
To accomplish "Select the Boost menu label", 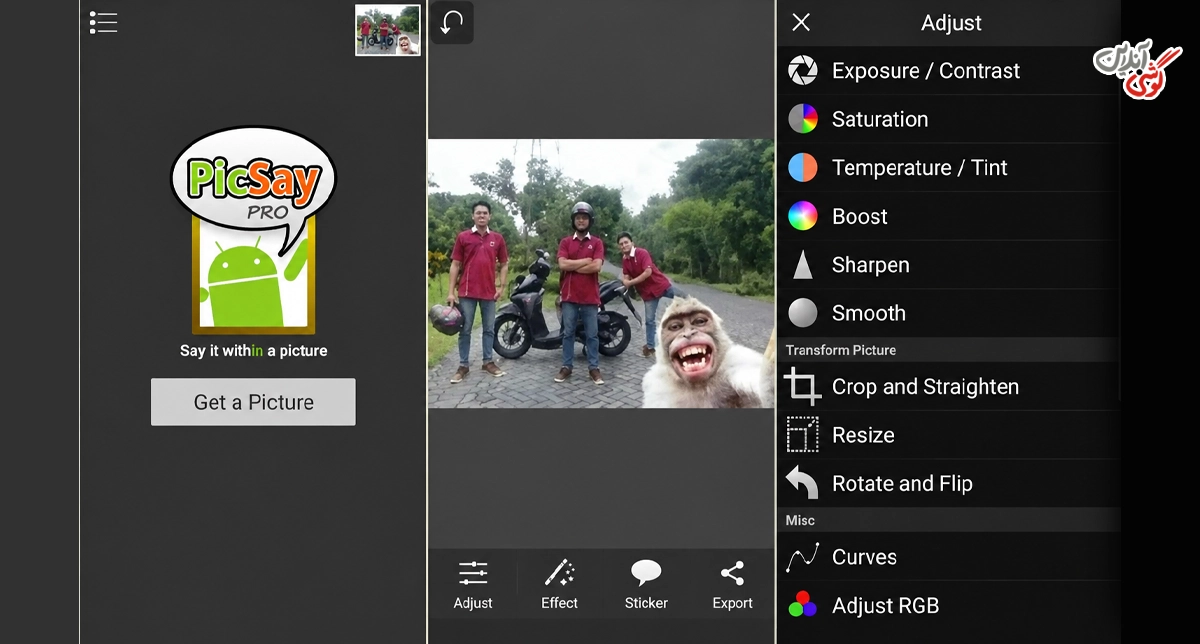I will pos(860,216).
